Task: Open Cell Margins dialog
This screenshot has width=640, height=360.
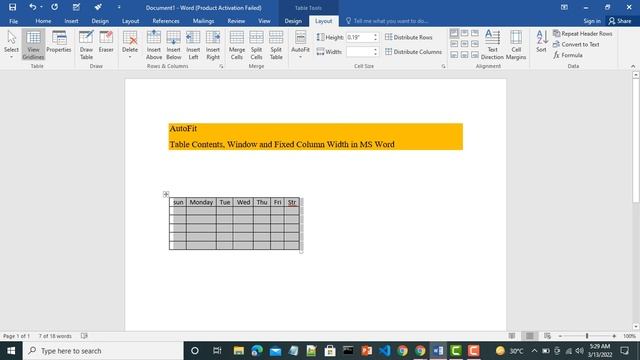Action: [x=516, y=45]
